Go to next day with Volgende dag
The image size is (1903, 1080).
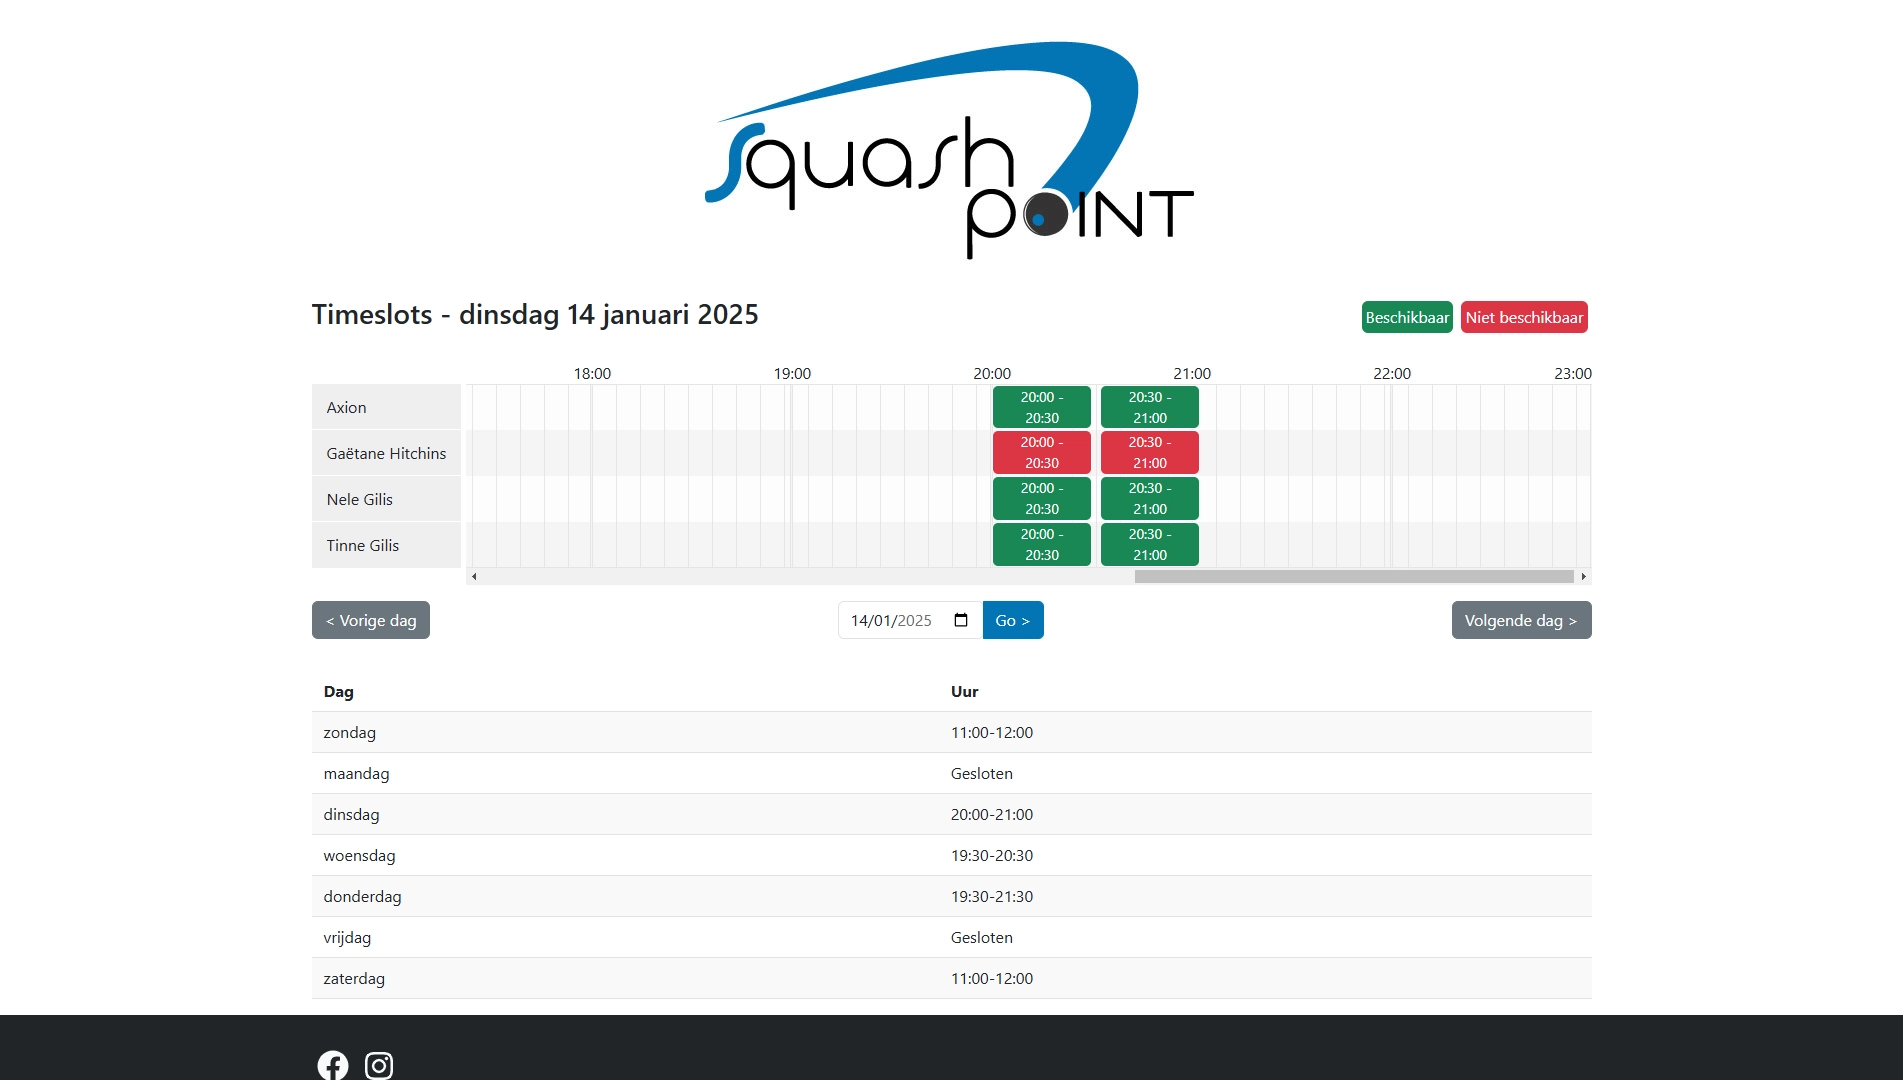[1521, 620]
